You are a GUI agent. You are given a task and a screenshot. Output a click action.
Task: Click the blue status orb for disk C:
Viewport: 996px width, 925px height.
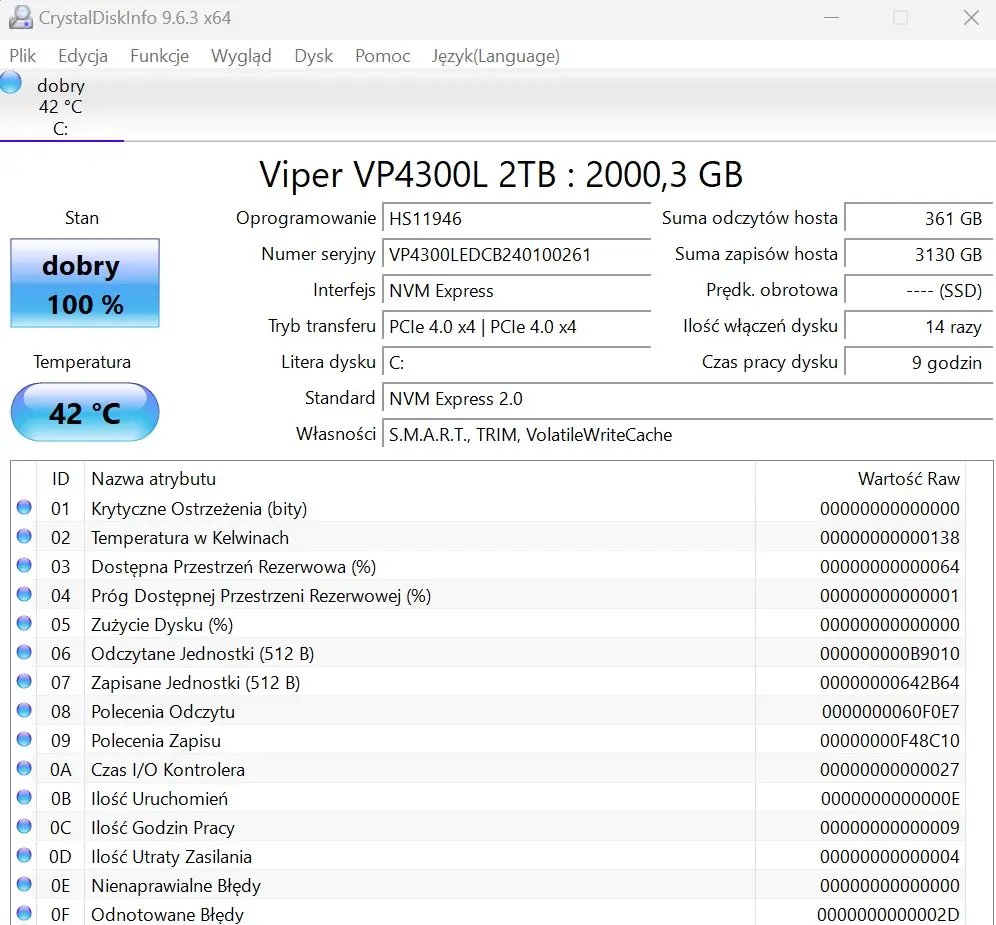11,83
